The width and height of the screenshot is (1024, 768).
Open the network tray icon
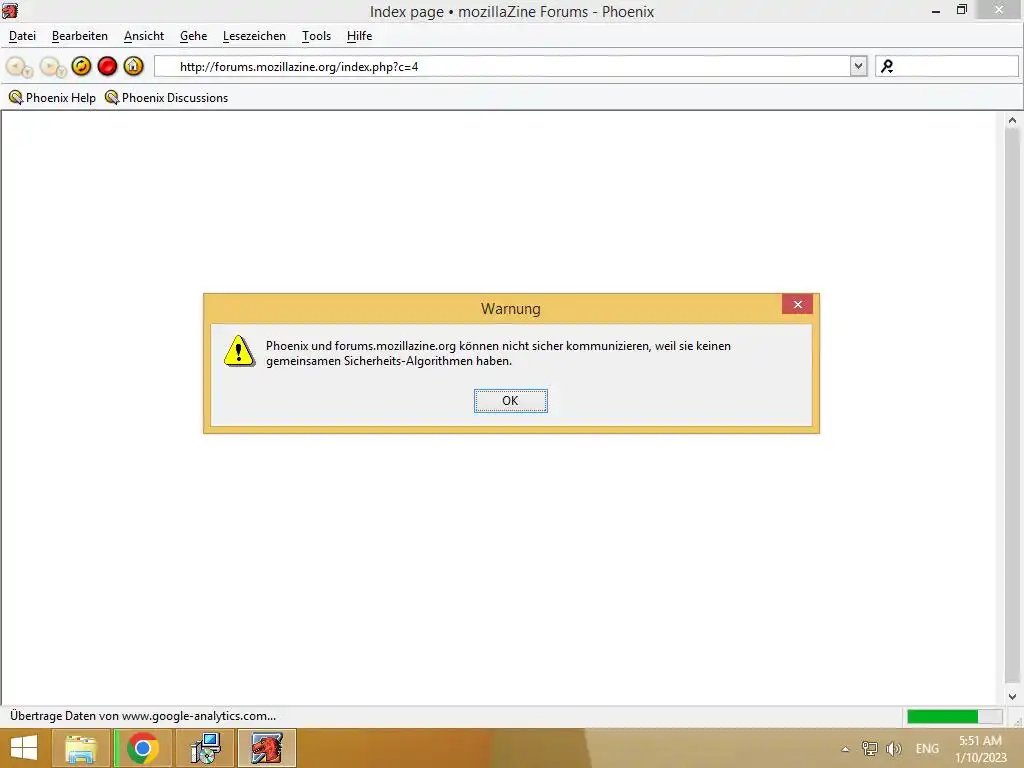pos(869,748)
